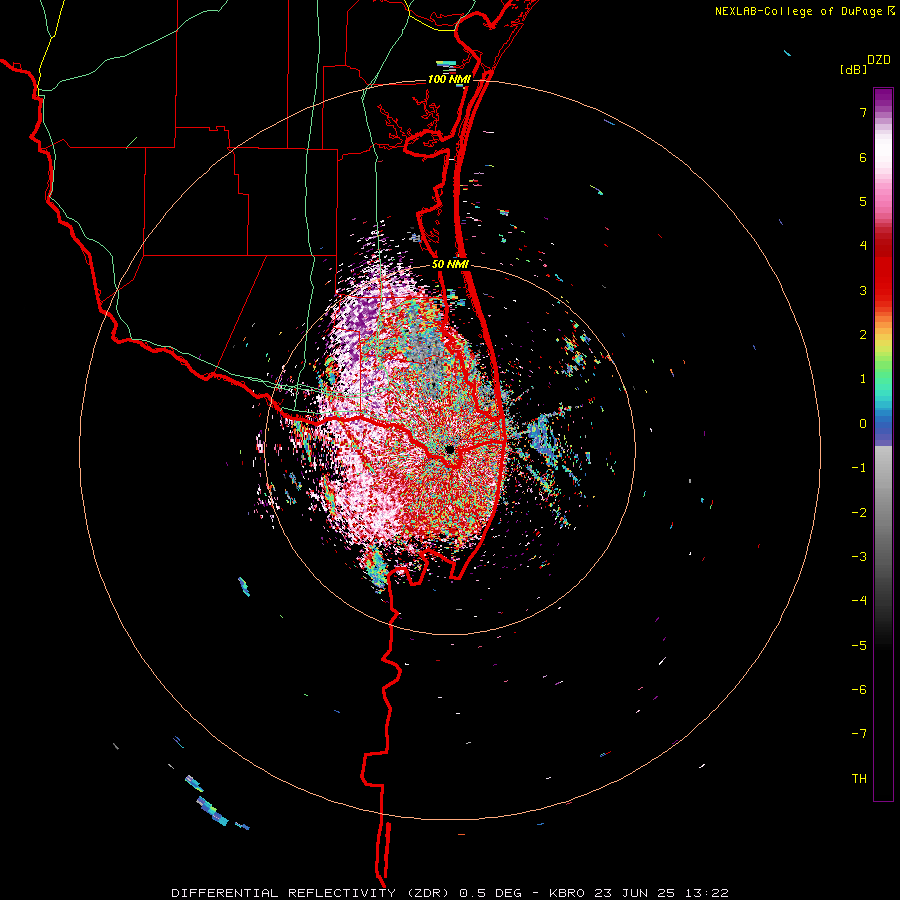Click the DZD product label above colorbar
This screenshot has height=900, width=900.
coord(879,60)
